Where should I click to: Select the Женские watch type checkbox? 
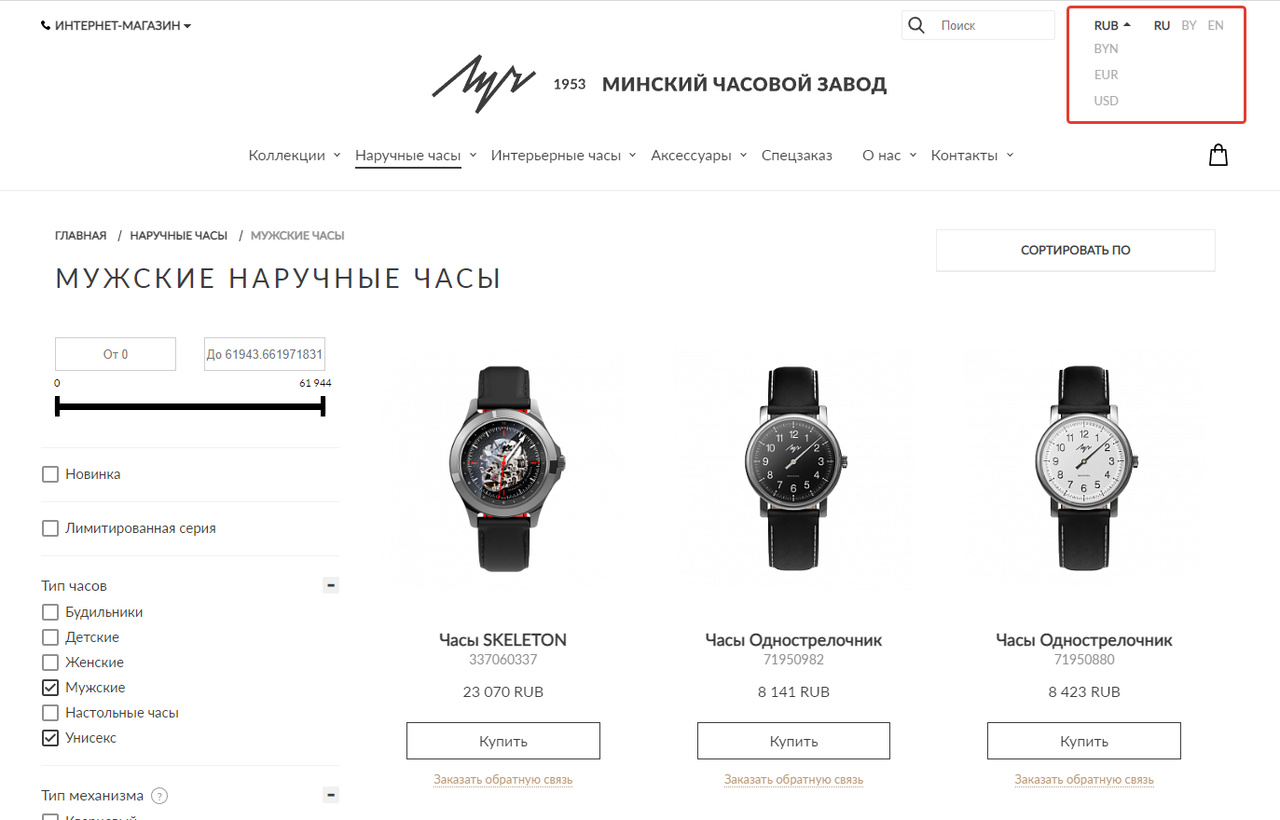pyautogui.click(x=50, y=662)
